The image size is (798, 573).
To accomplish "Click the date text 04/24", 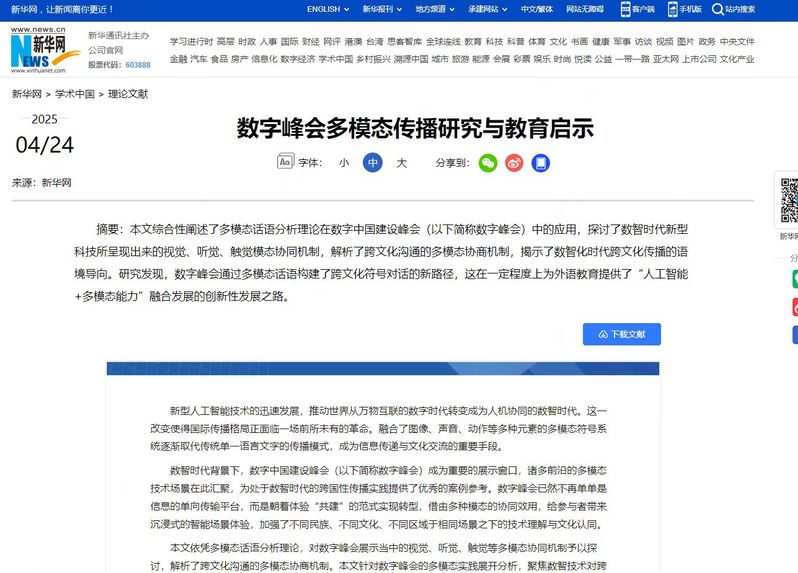I will click(45, 145).
